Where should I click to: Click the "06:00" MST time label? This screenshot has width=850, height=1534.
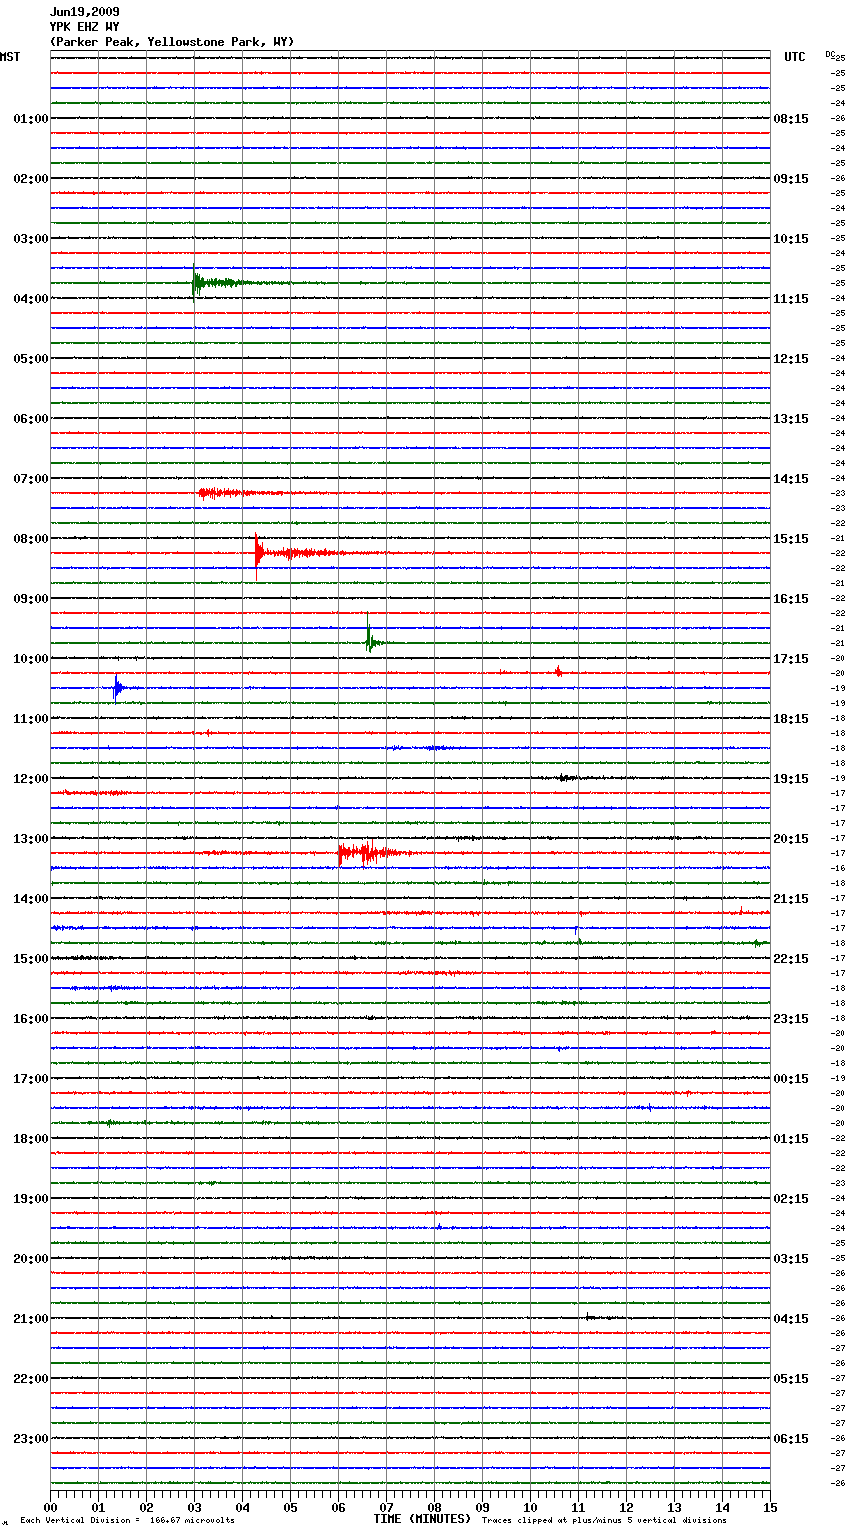pyautogui.click(x=31, y=419)
